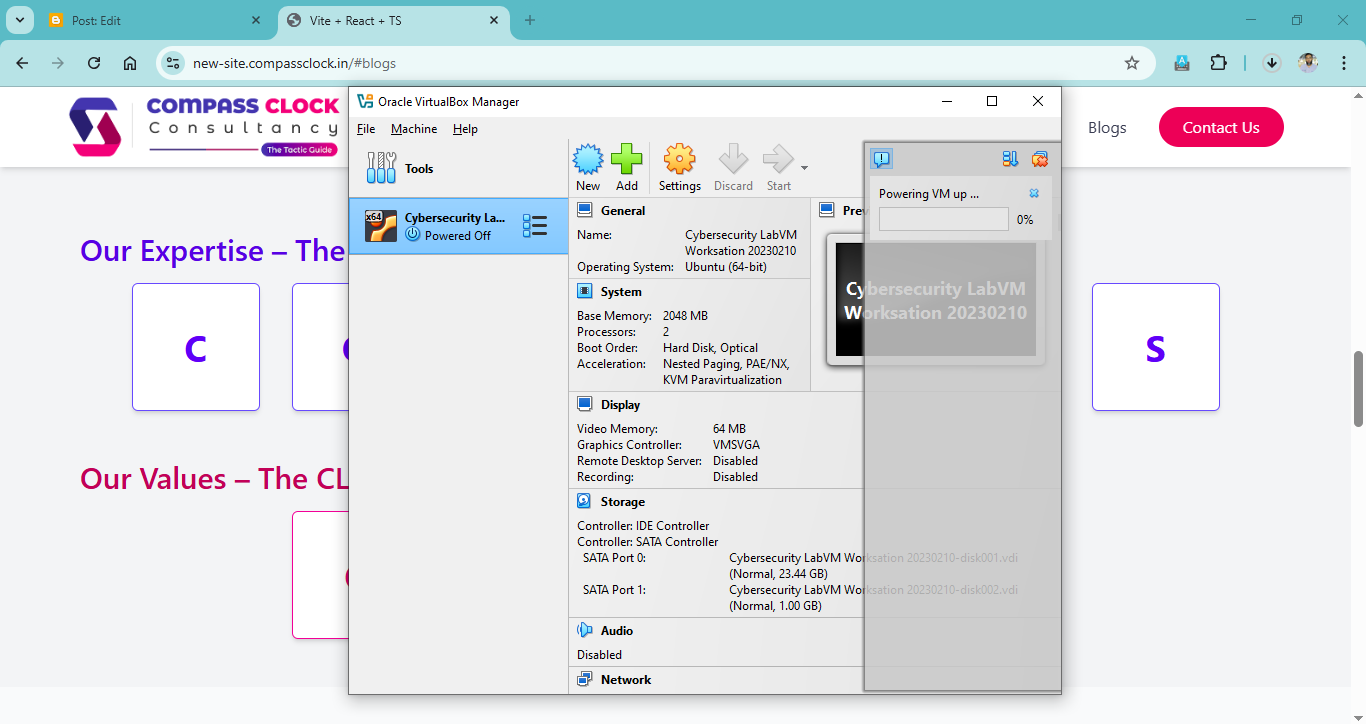Viewport: 1366px width, 724px height.
Task: Switch to the 'Post: Edit' browser tab
Action: tap(155, 20)
